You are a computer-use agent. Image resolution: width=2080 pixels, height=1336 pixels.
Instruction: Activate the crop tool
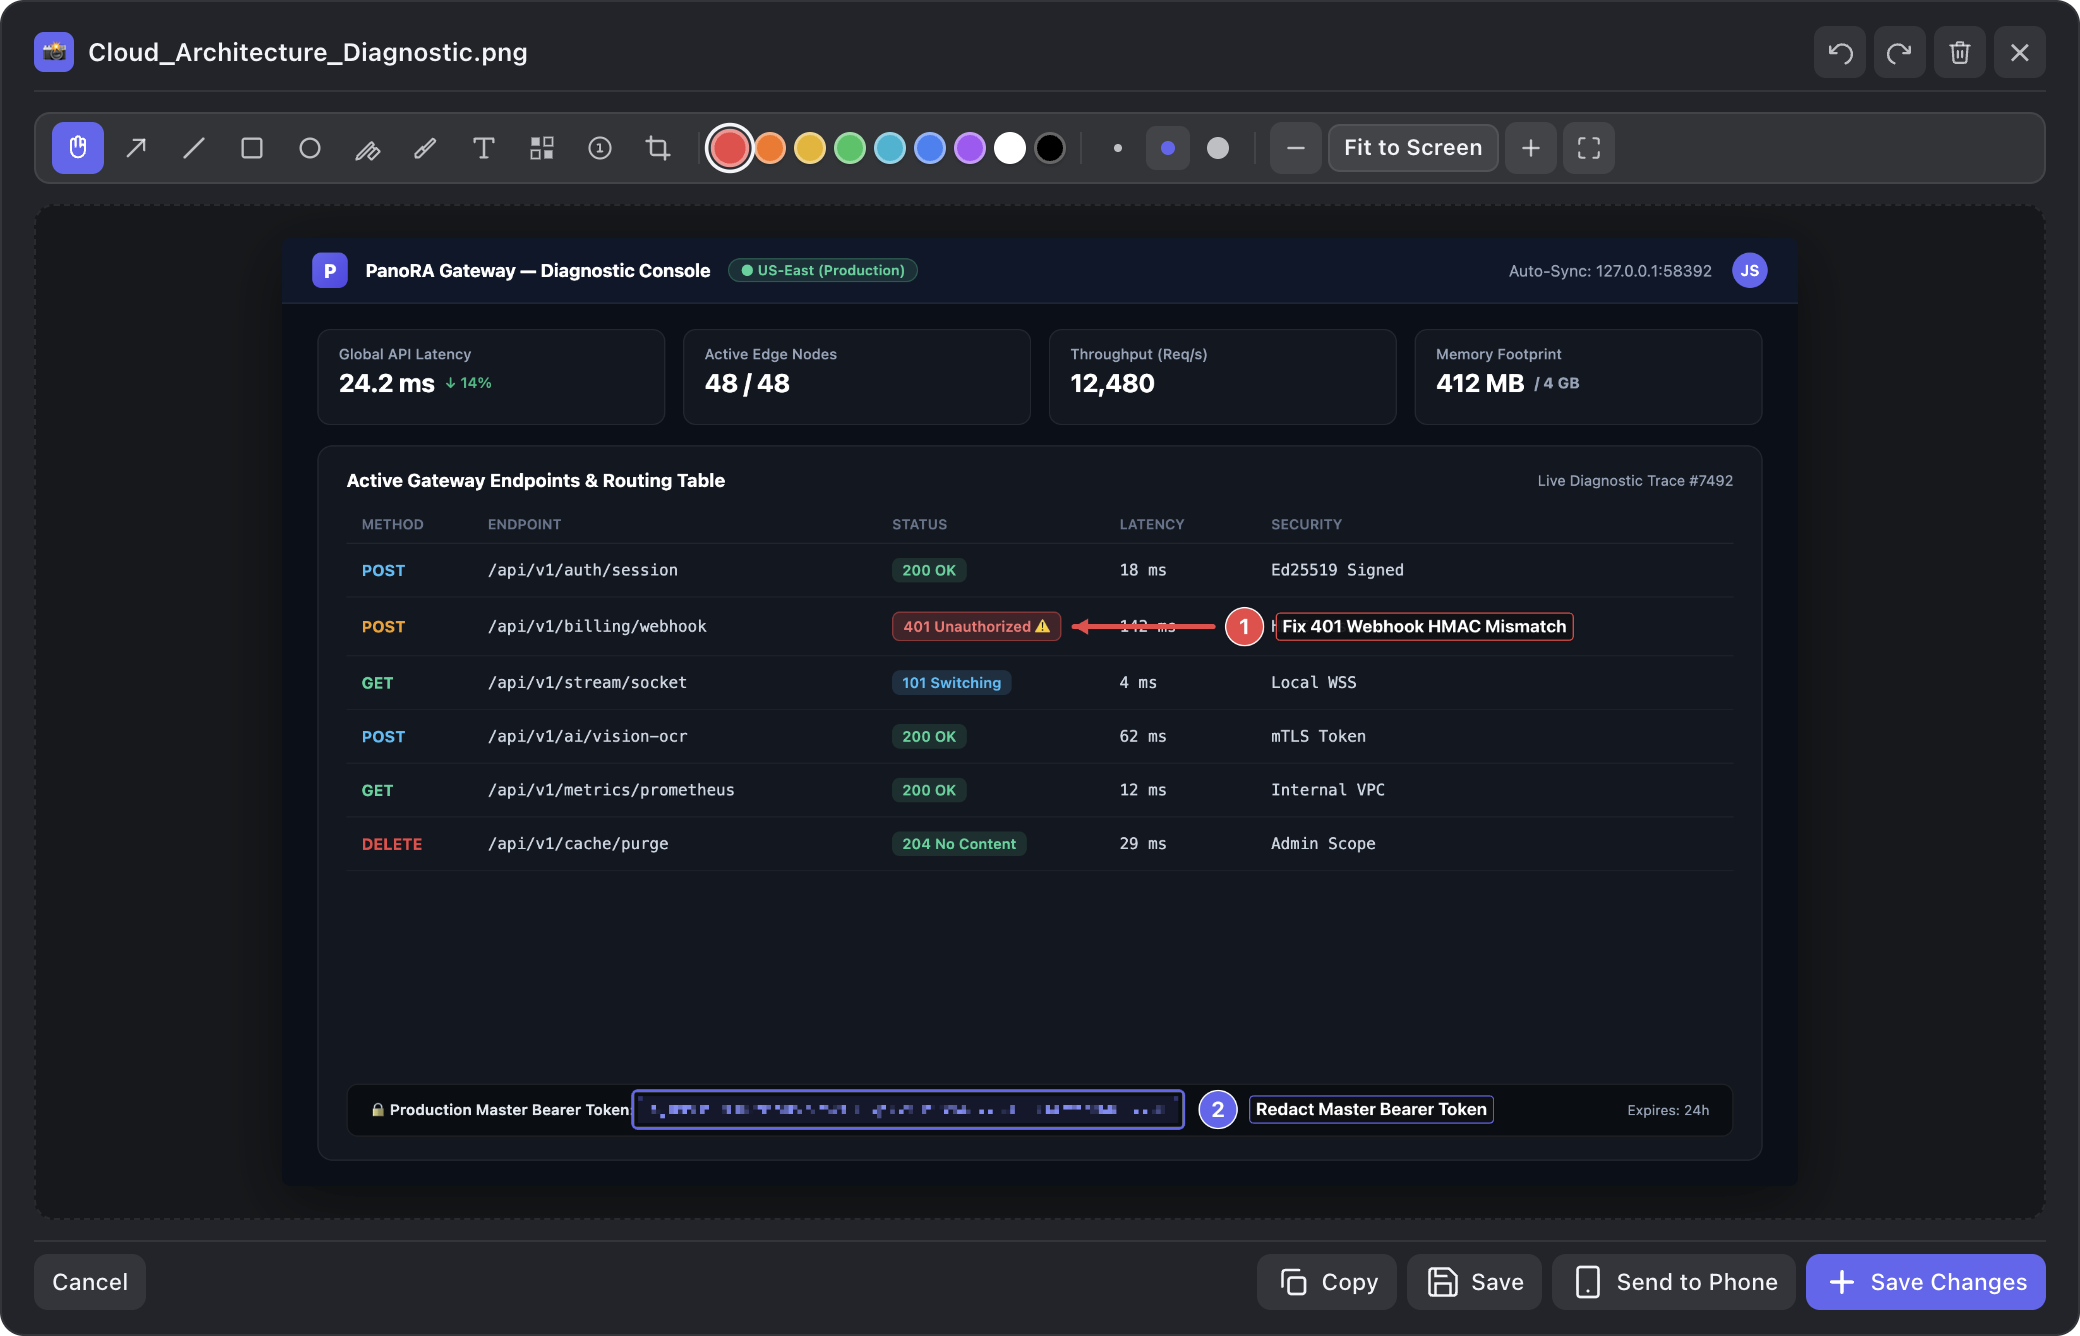coord(658,148)
